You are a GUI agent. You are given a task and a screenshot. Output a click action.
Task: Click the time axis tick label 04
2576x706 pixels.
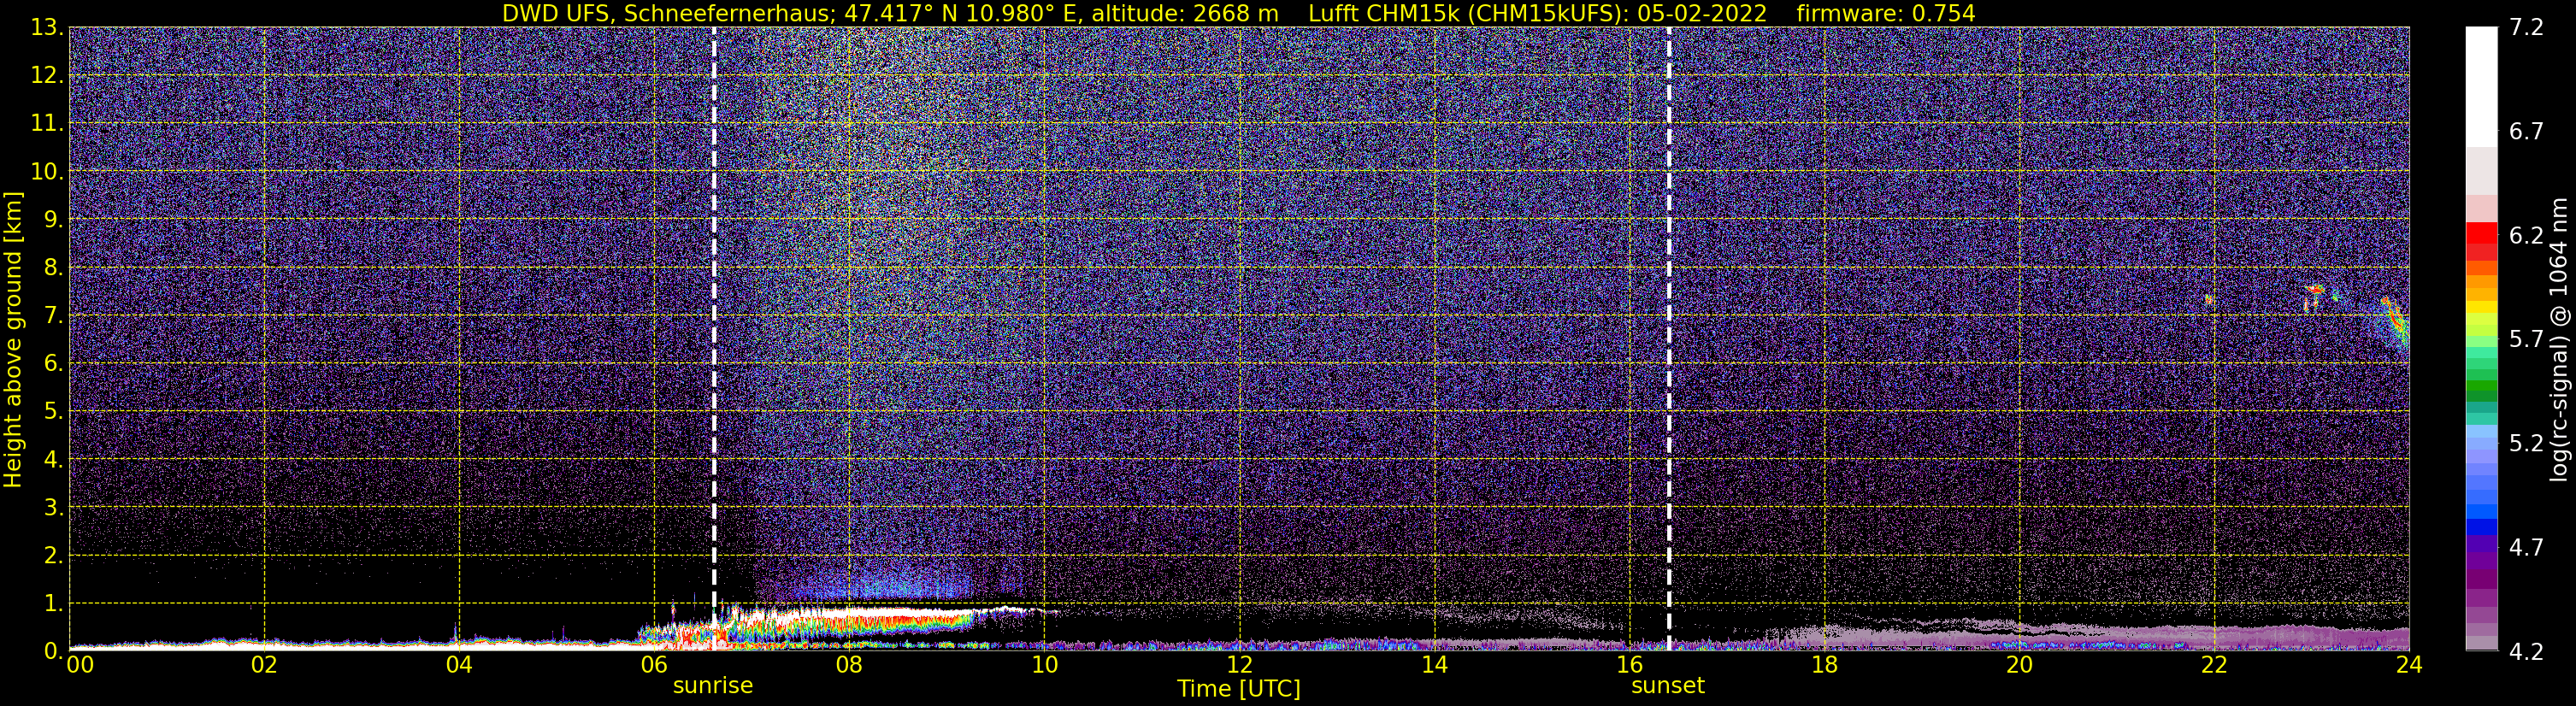459,665
